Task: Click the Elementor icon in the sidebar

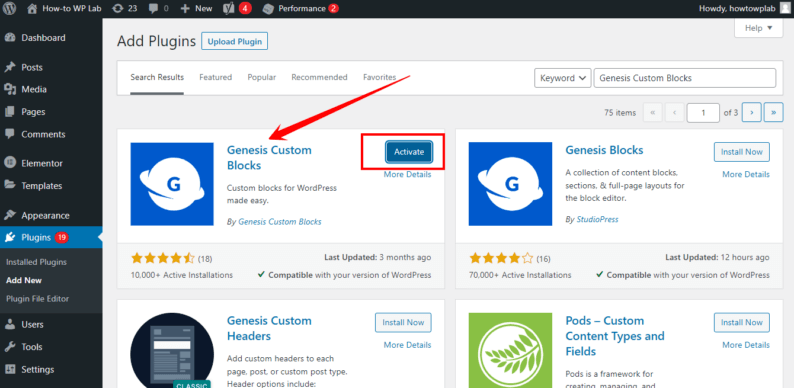Action: (x=10, y=163)
